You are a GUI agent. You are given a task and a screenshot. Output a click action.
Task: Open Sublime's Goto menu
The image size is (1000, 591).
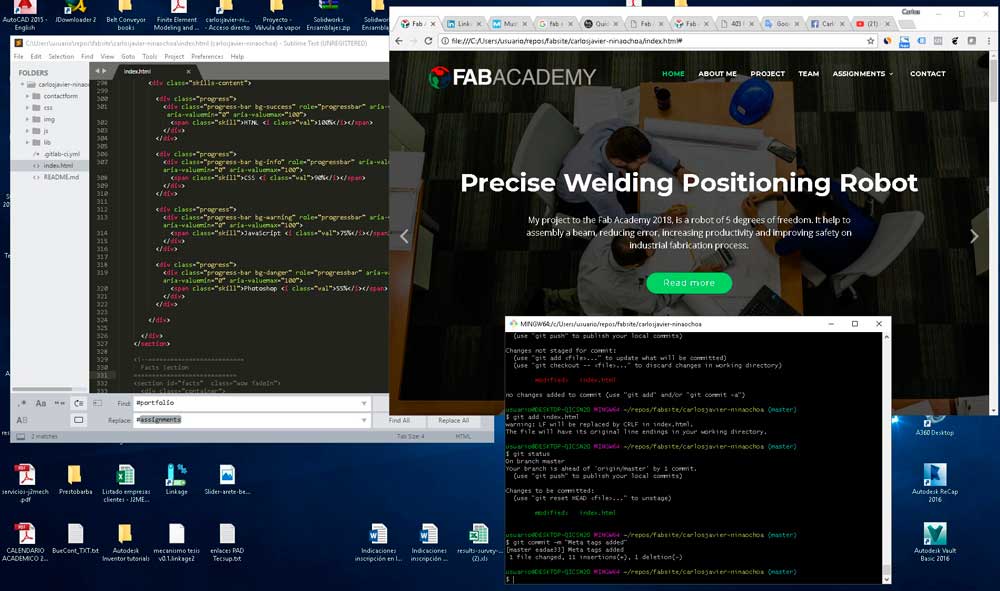pos(128,57)
